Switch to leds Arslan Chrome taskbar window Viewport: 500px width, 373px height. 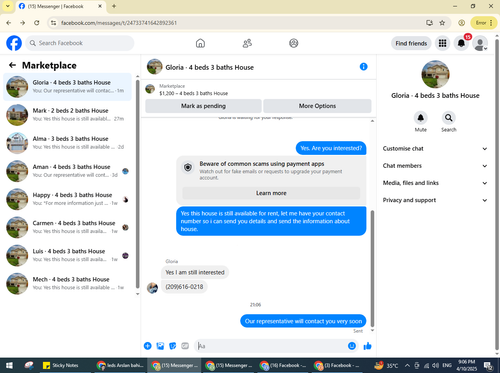(x=120, y=365)
